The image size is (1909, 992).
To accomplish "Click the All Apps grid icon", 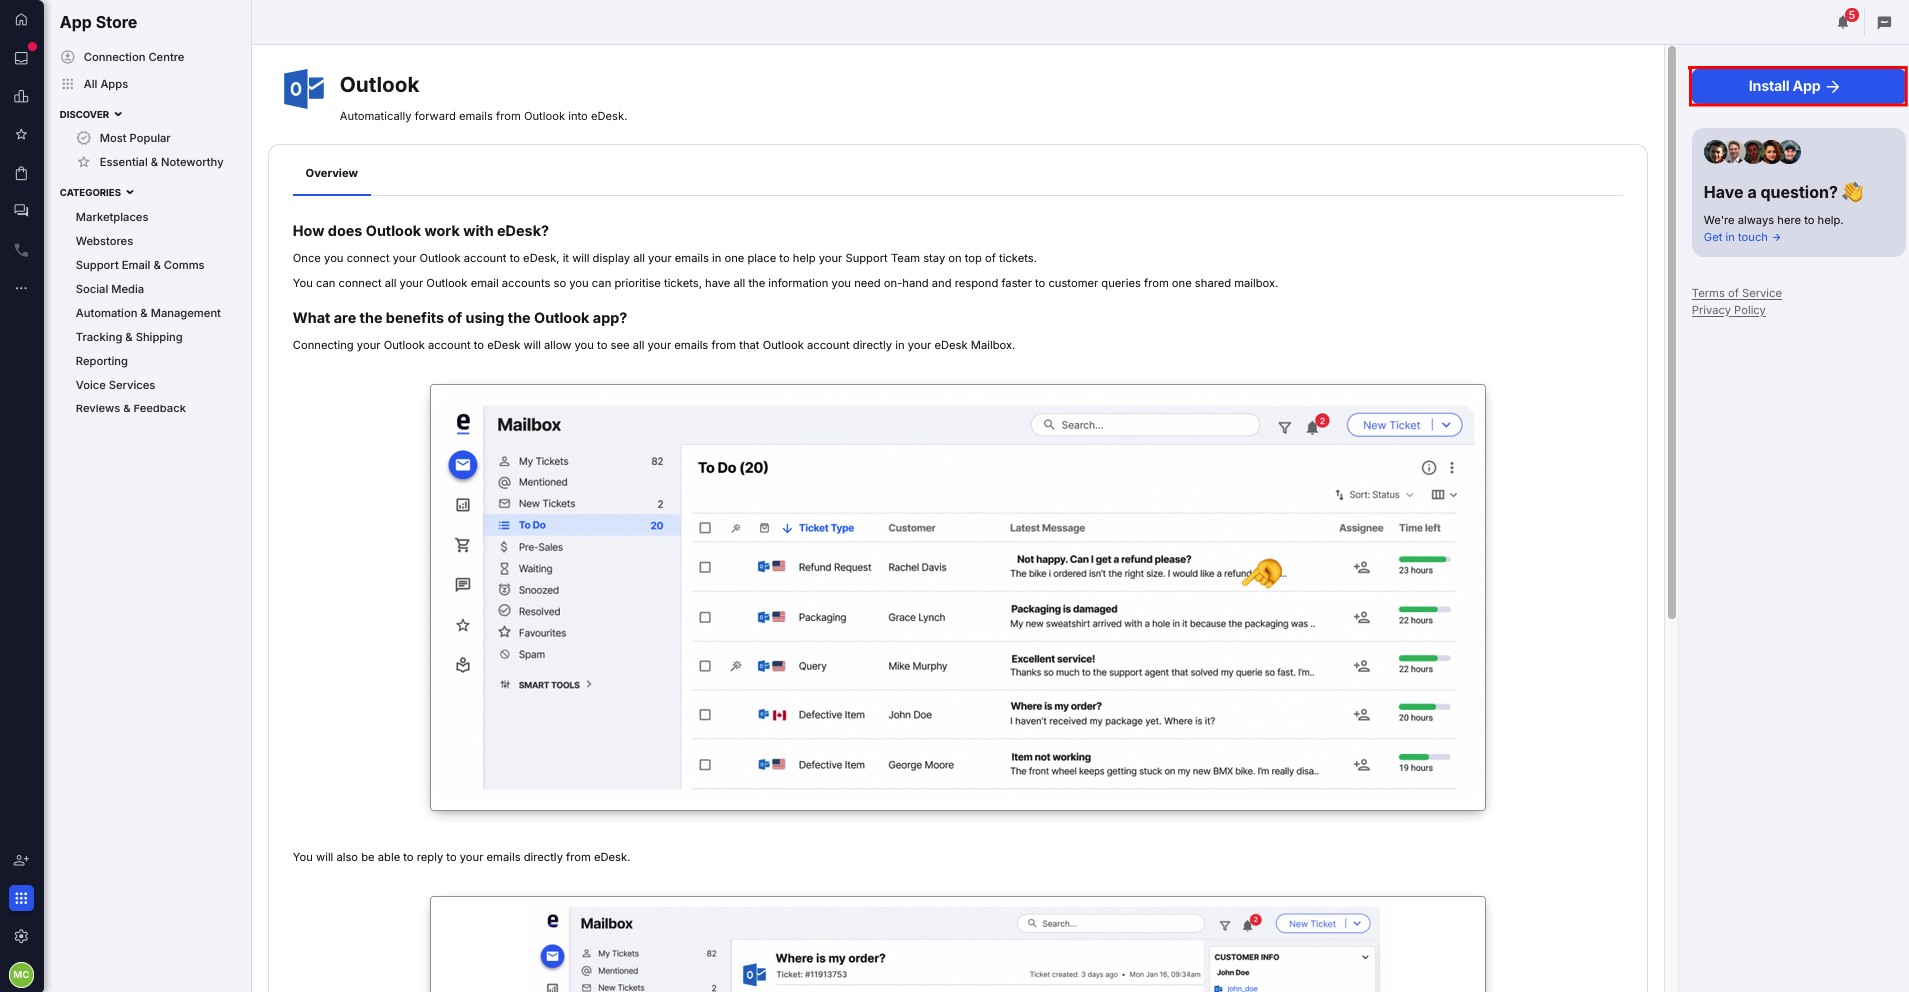I will pos(68,84).
